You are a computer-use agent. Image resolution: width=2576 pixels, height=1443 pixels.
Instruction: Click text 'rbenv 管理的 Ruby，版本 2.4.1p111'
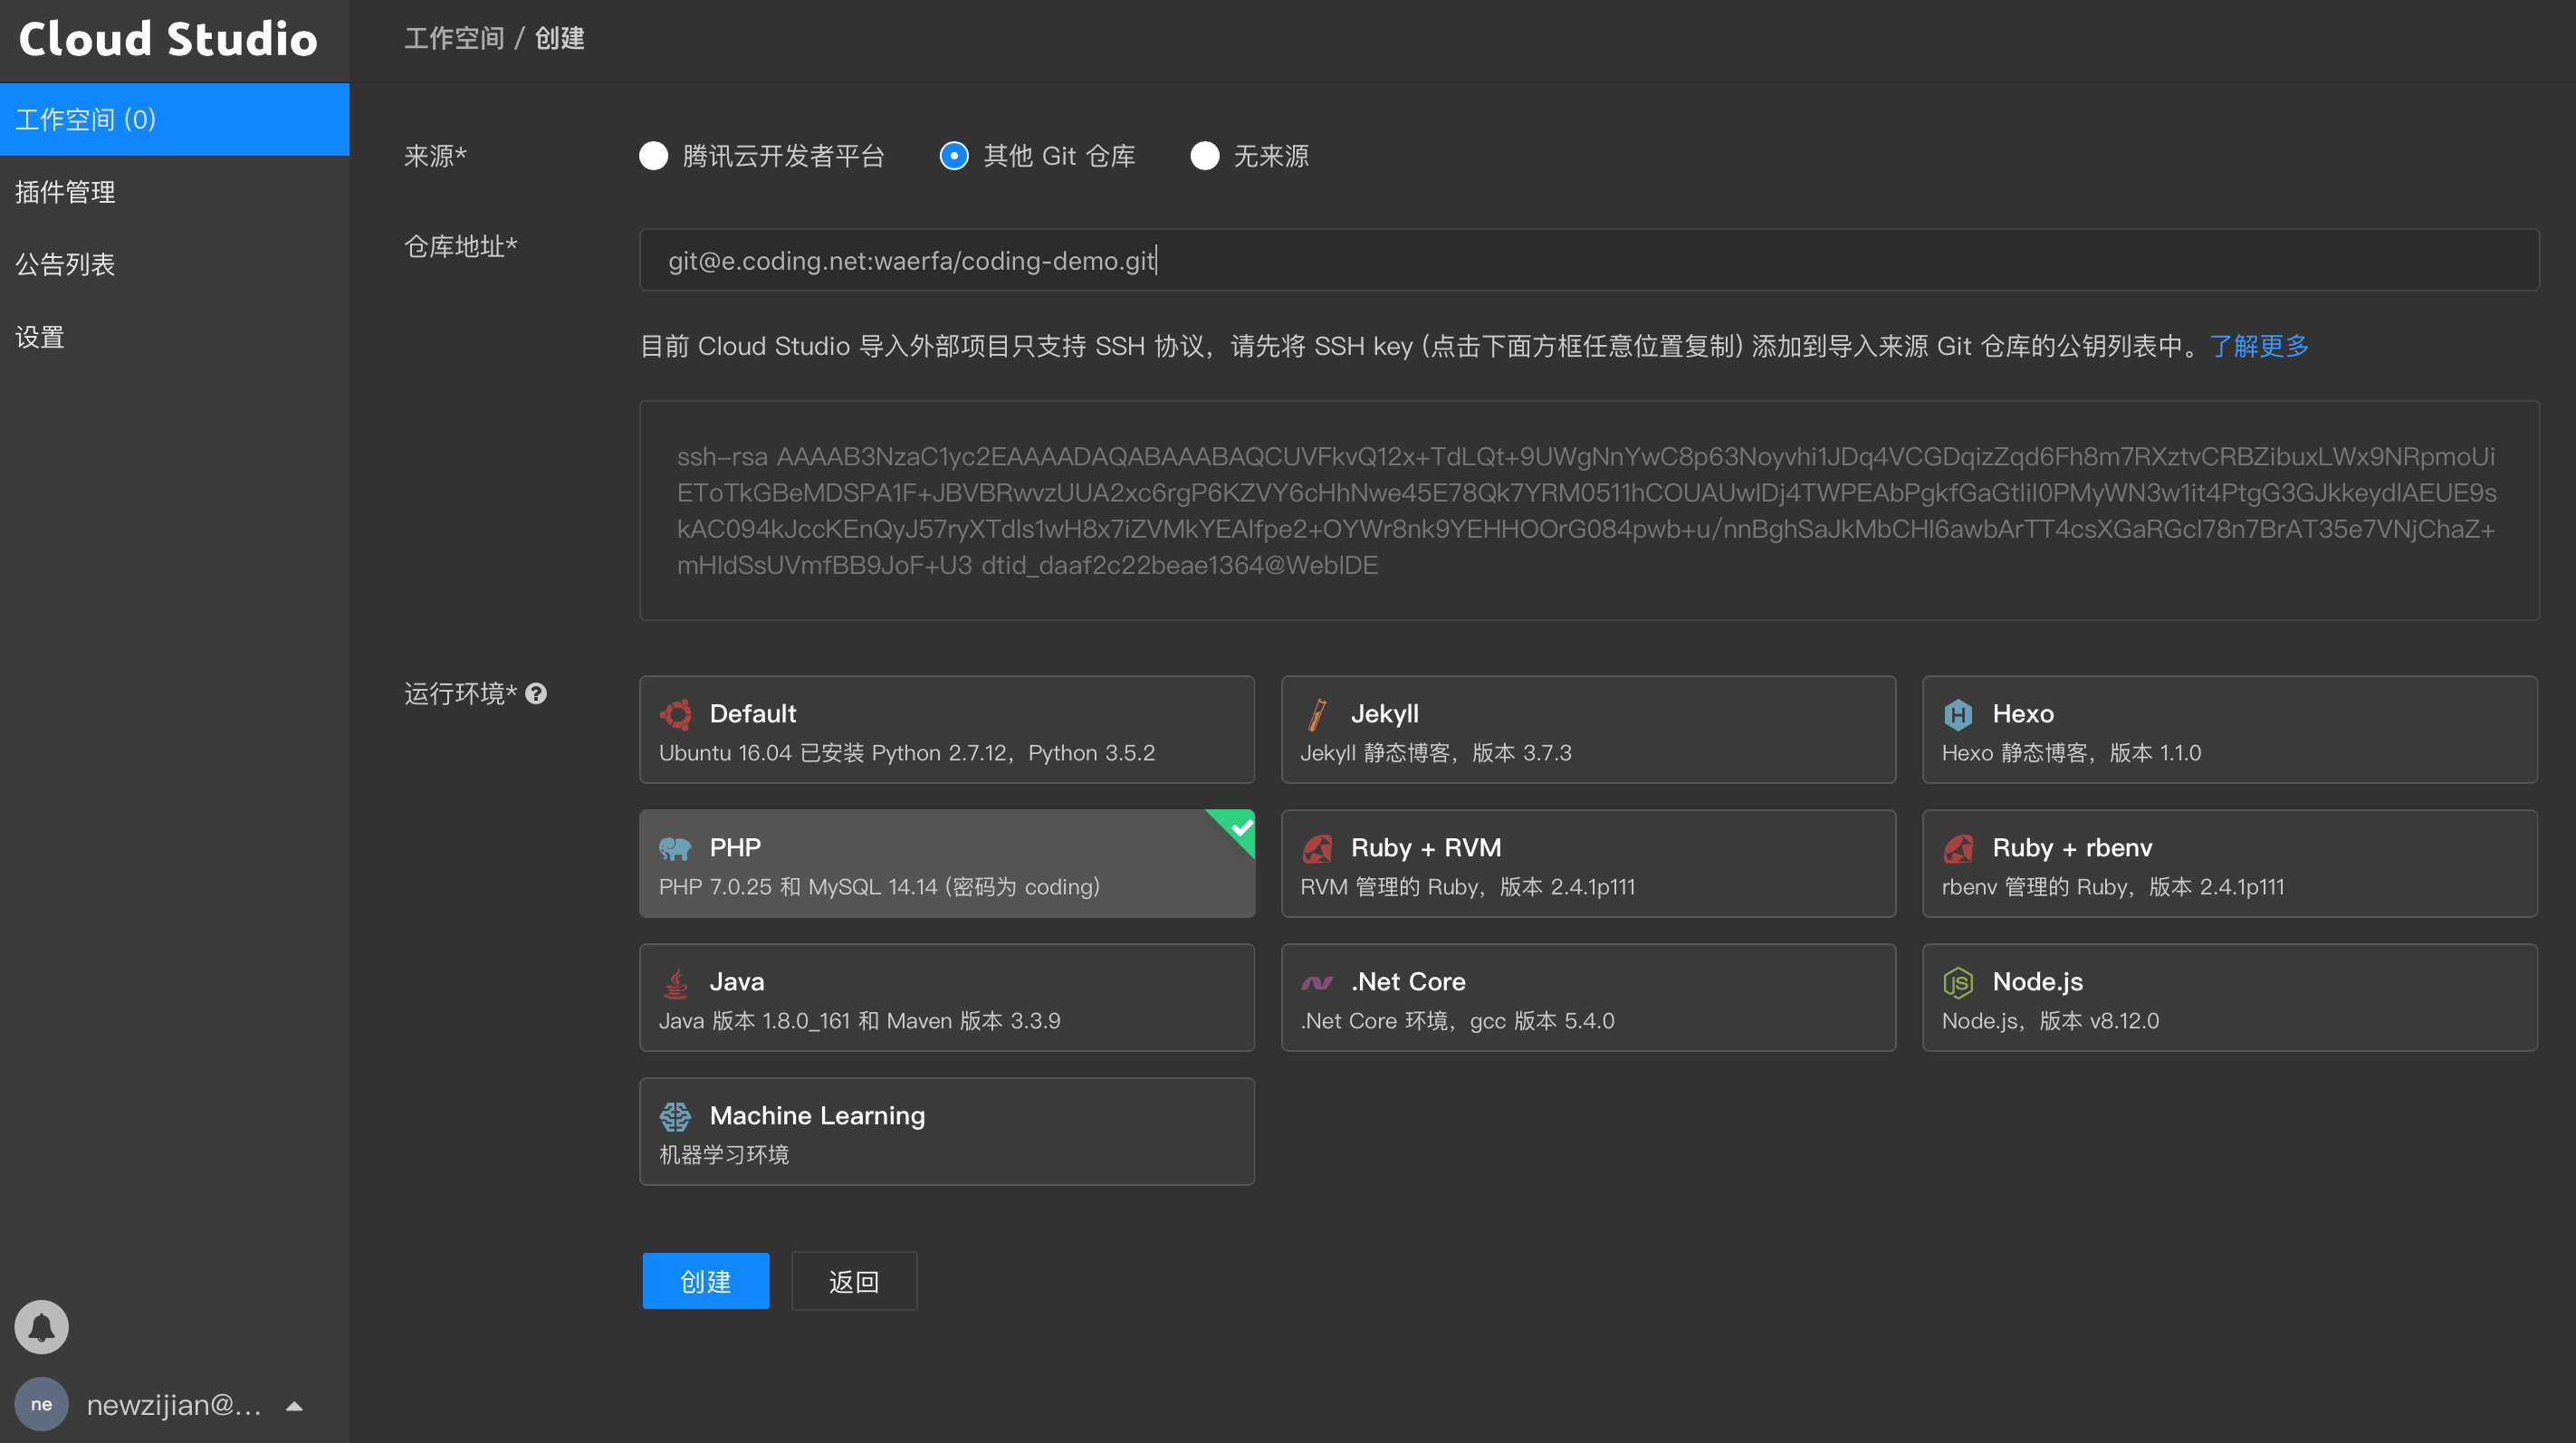pos(2113,887)
